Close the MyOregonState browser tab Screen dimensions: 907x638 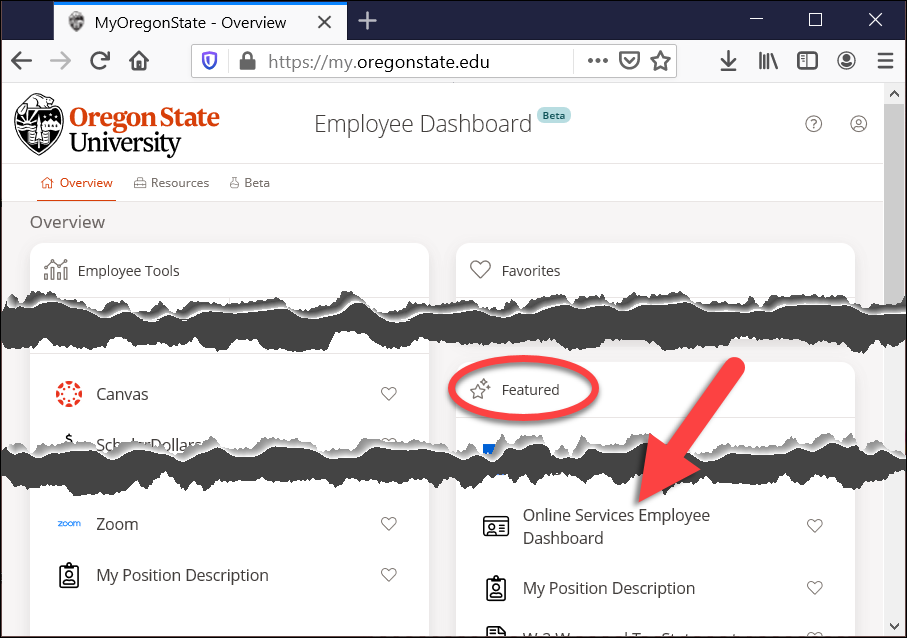click(325, 23)
